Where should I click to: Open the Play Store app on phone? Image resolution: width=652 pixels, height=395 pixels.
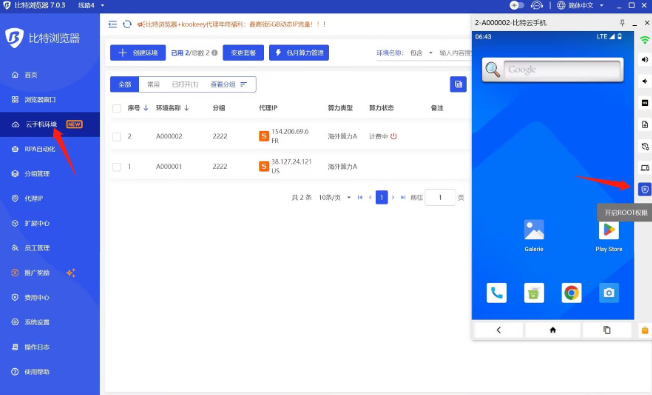coord(609,236)
